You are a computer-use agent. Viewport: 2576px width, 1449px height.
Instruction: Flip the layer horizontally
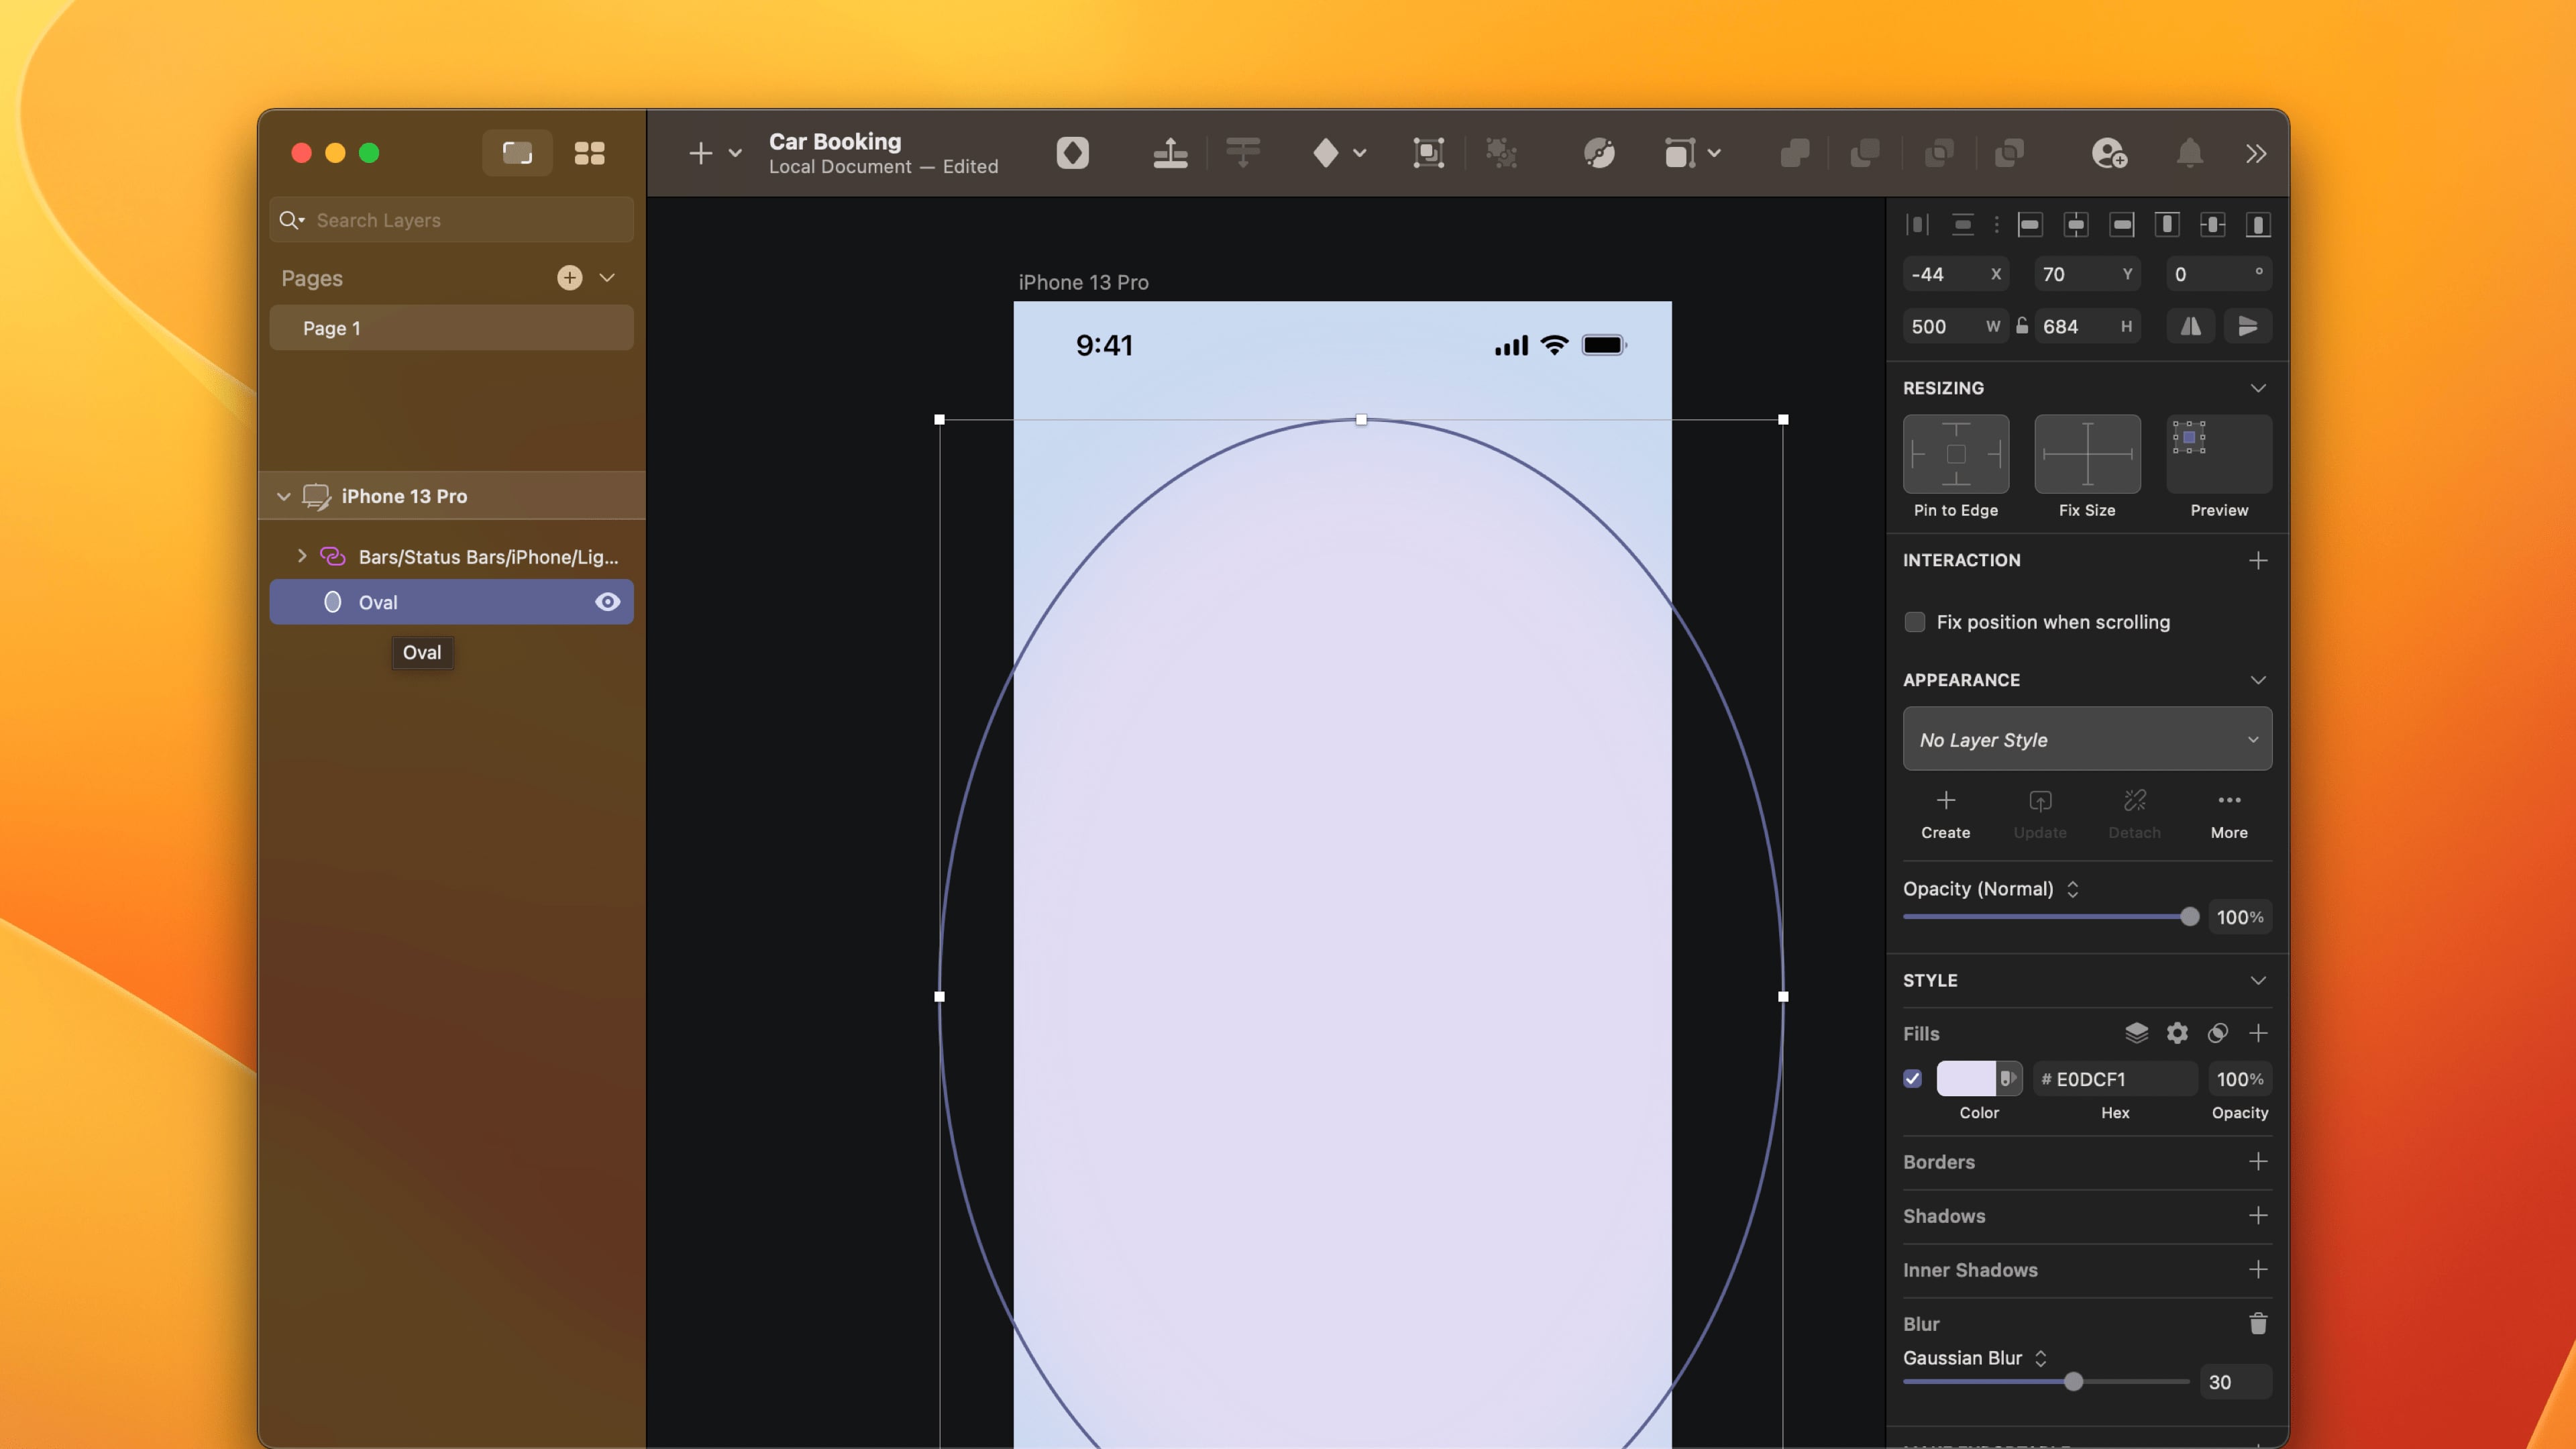[x=2190, y=326]
